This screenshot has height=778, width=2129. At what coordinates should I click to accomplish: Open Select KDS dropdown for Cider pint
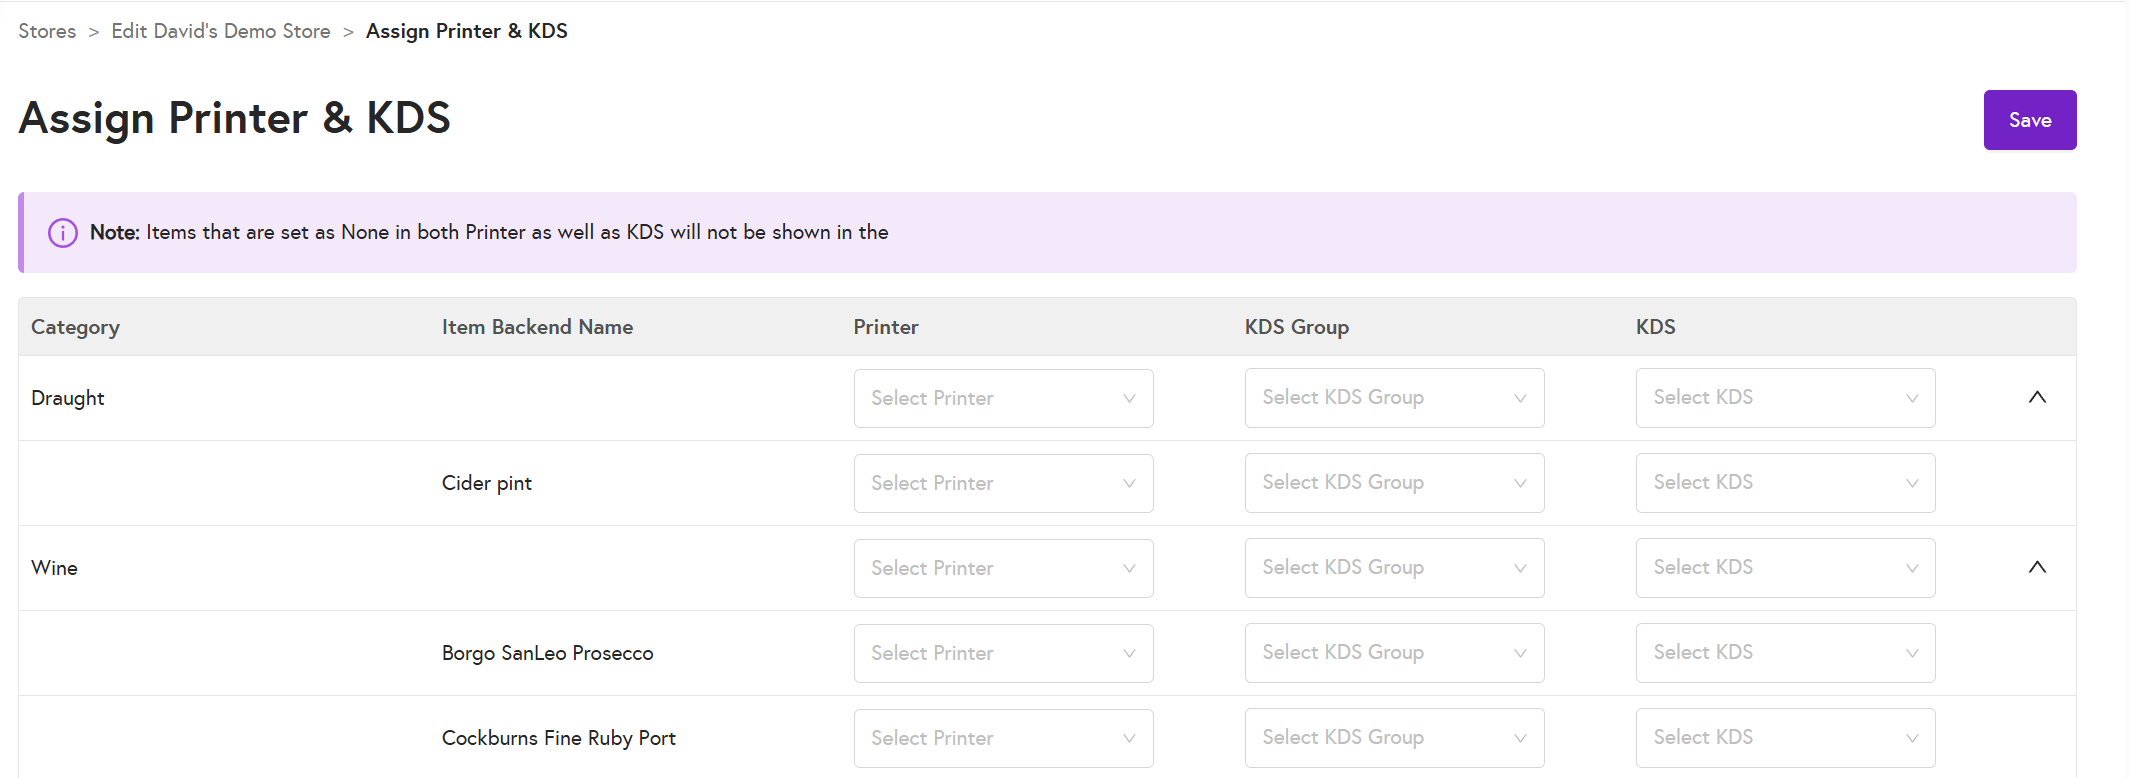pyautogui.click(x=1785, y=483)
